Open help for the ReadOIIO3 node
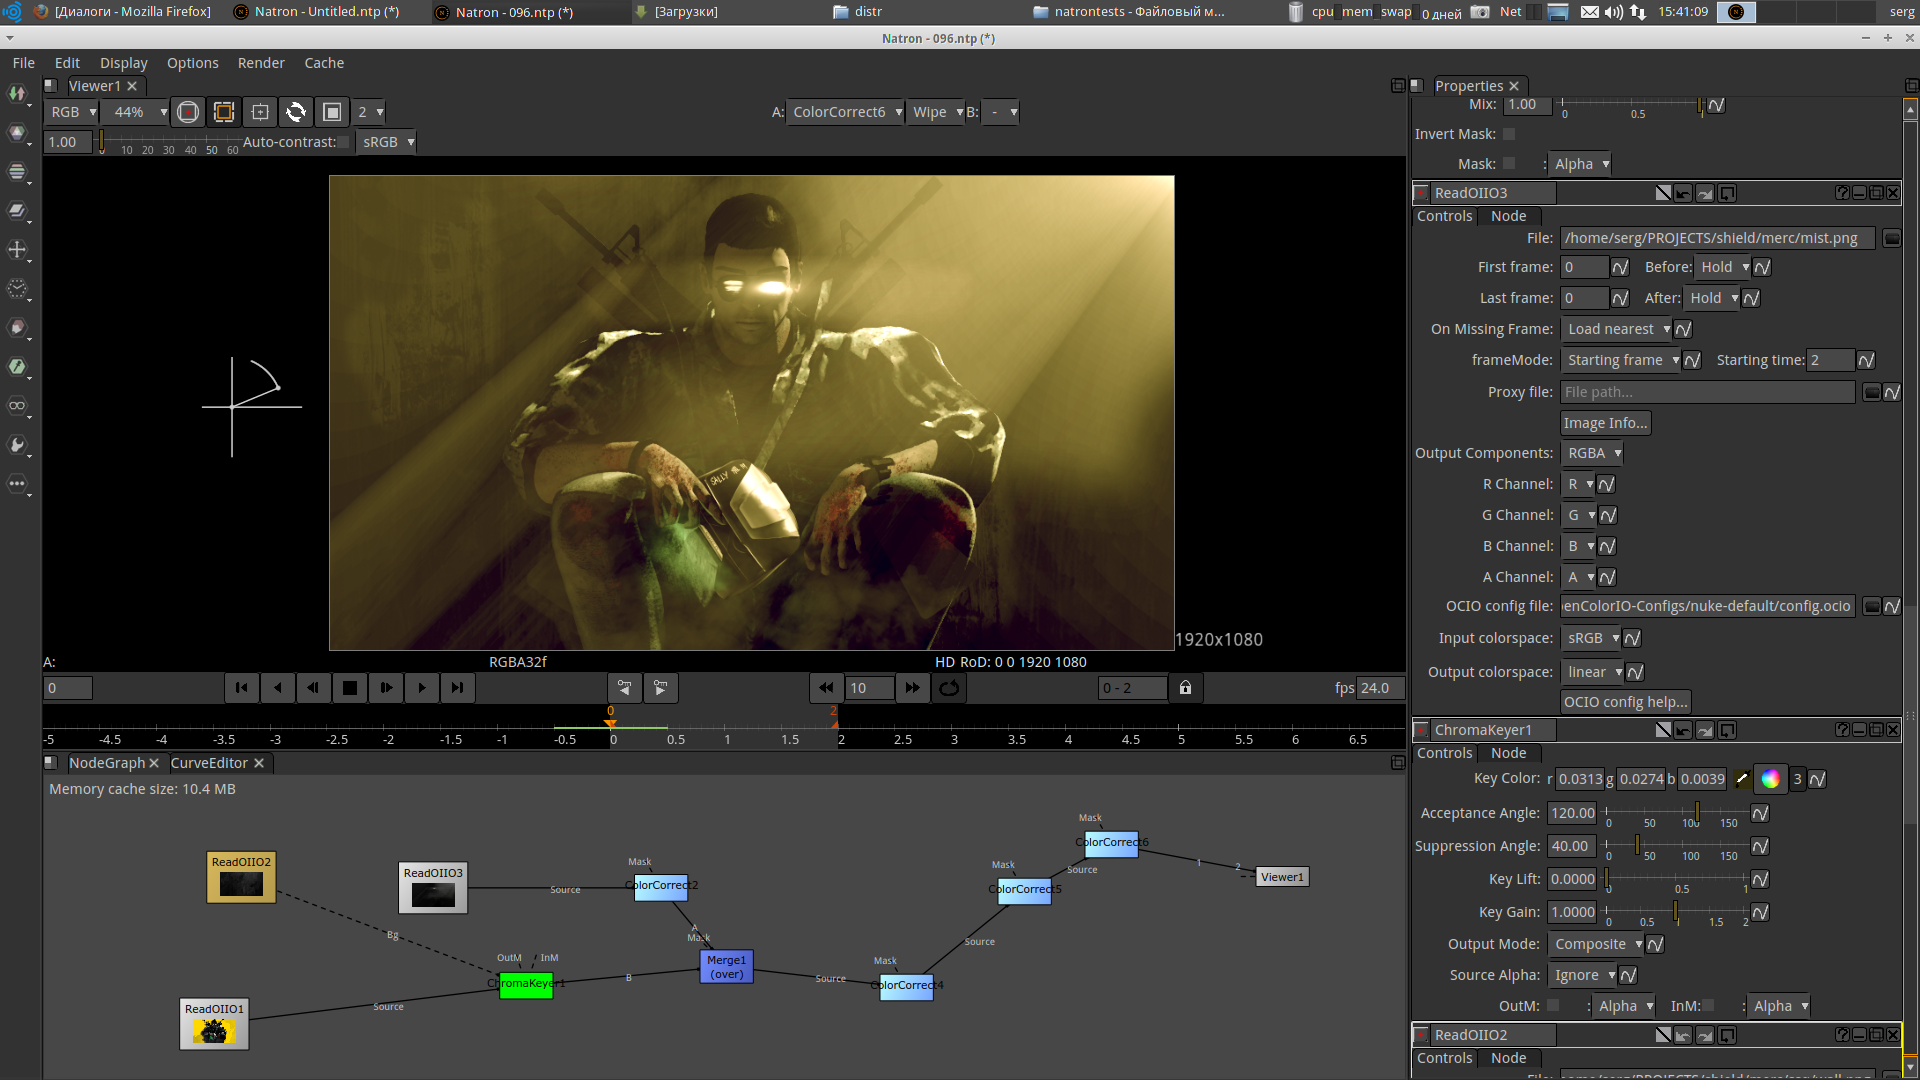Image resolution: width=1920 pixels, height=1080 pixels. coord(1842,193)
